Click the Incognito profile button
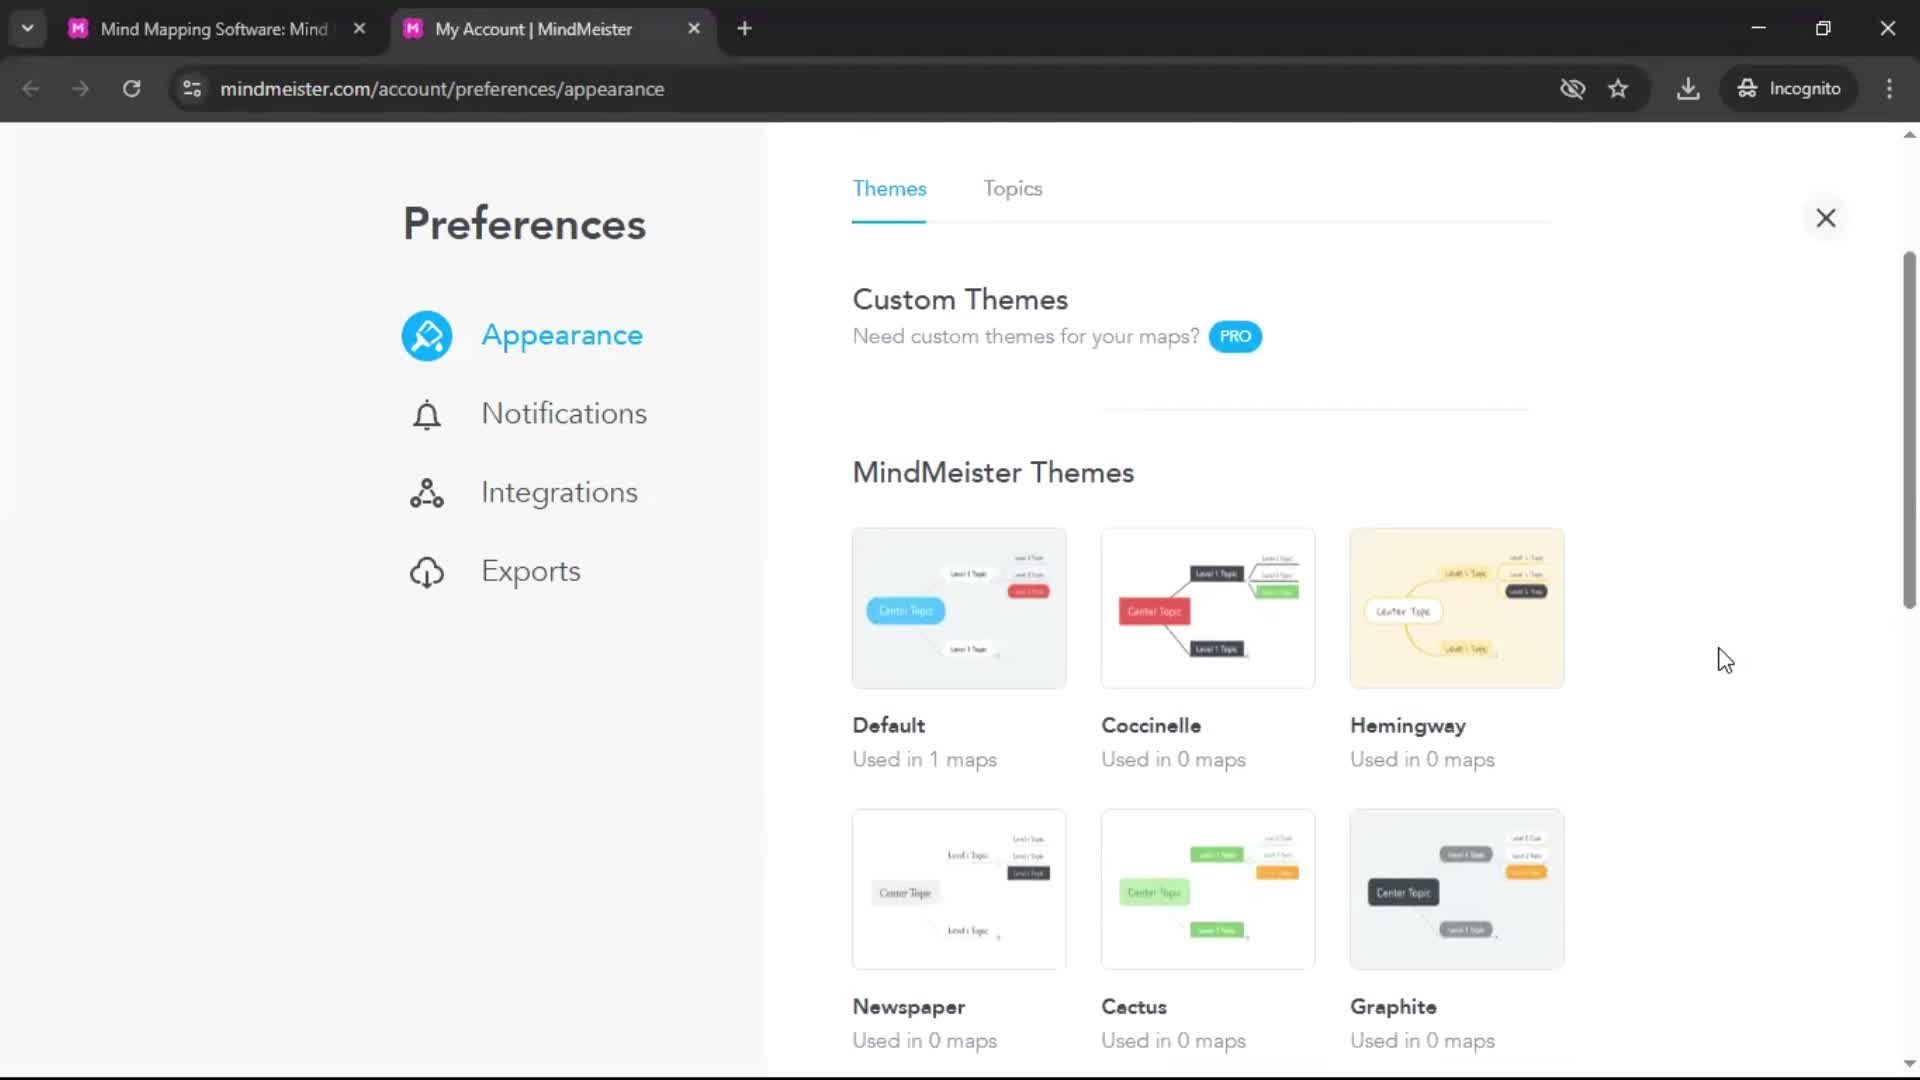1920x1080 pixels. tap(1789, 89)
